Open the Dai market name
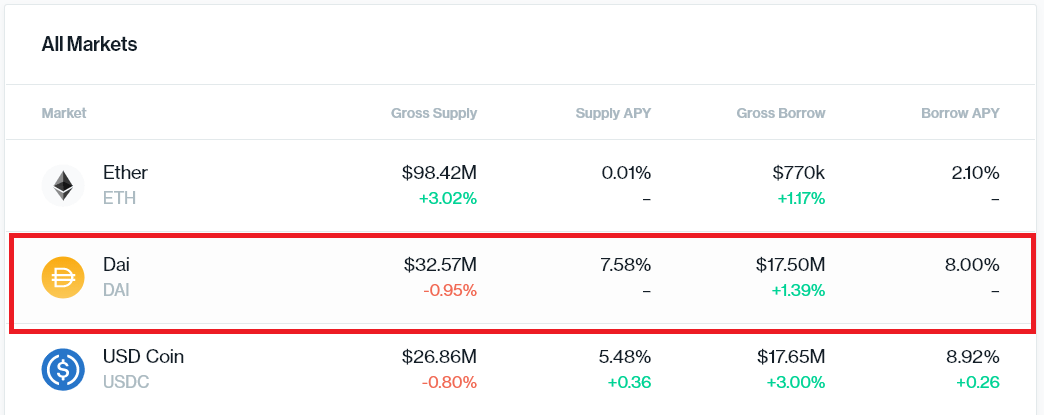 tap(117, 265)
